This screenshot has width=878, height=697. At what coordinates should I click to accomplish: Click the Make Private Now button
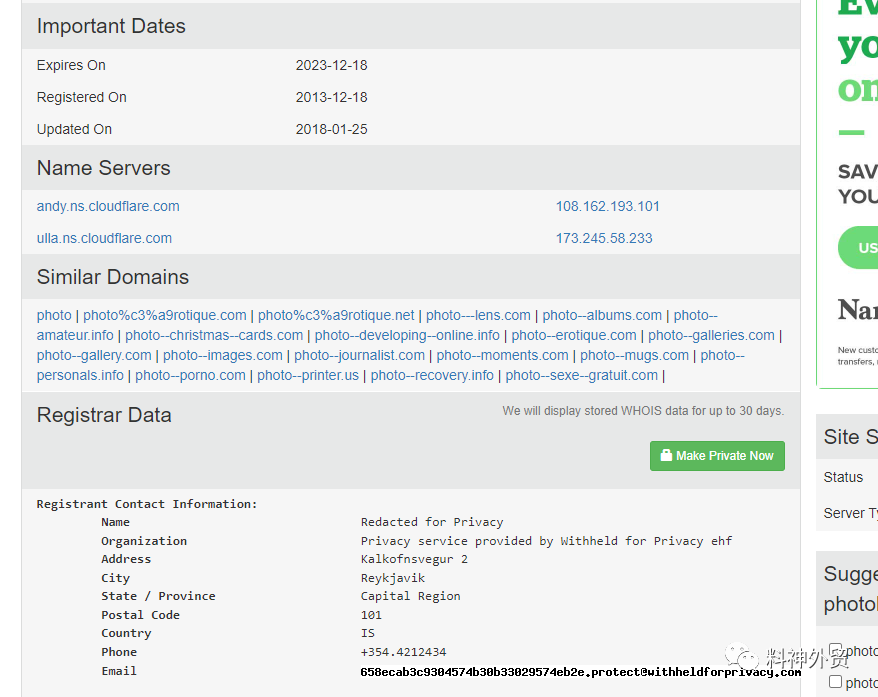pyautogui.click(x=717, y=456)
